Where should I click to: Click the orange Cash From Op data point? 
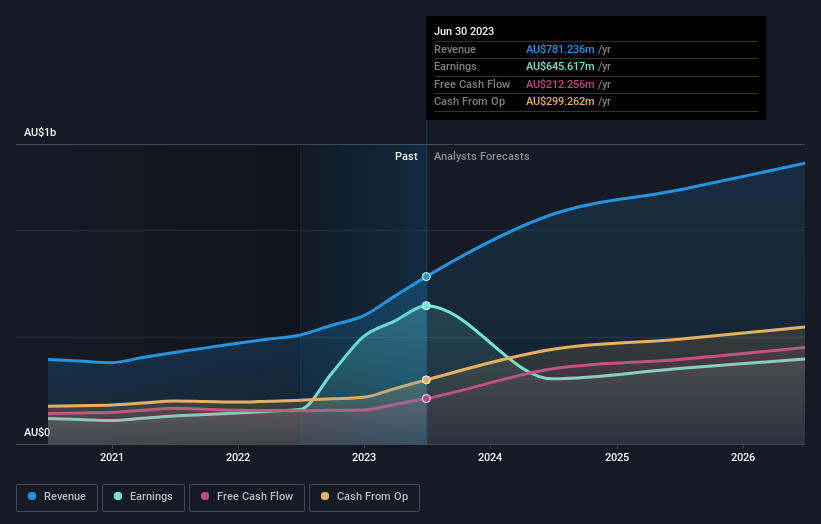point(426,380)
